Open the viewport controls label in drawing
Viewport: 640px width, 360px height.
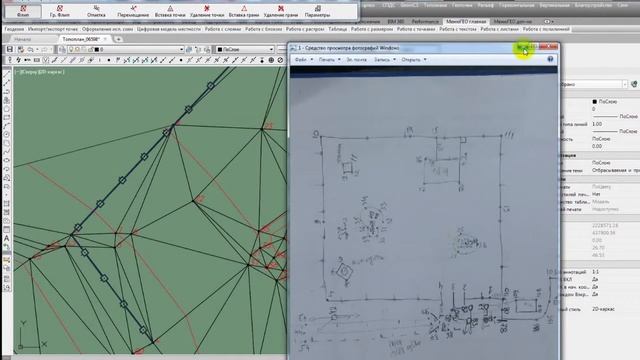[x=40, y=72]
